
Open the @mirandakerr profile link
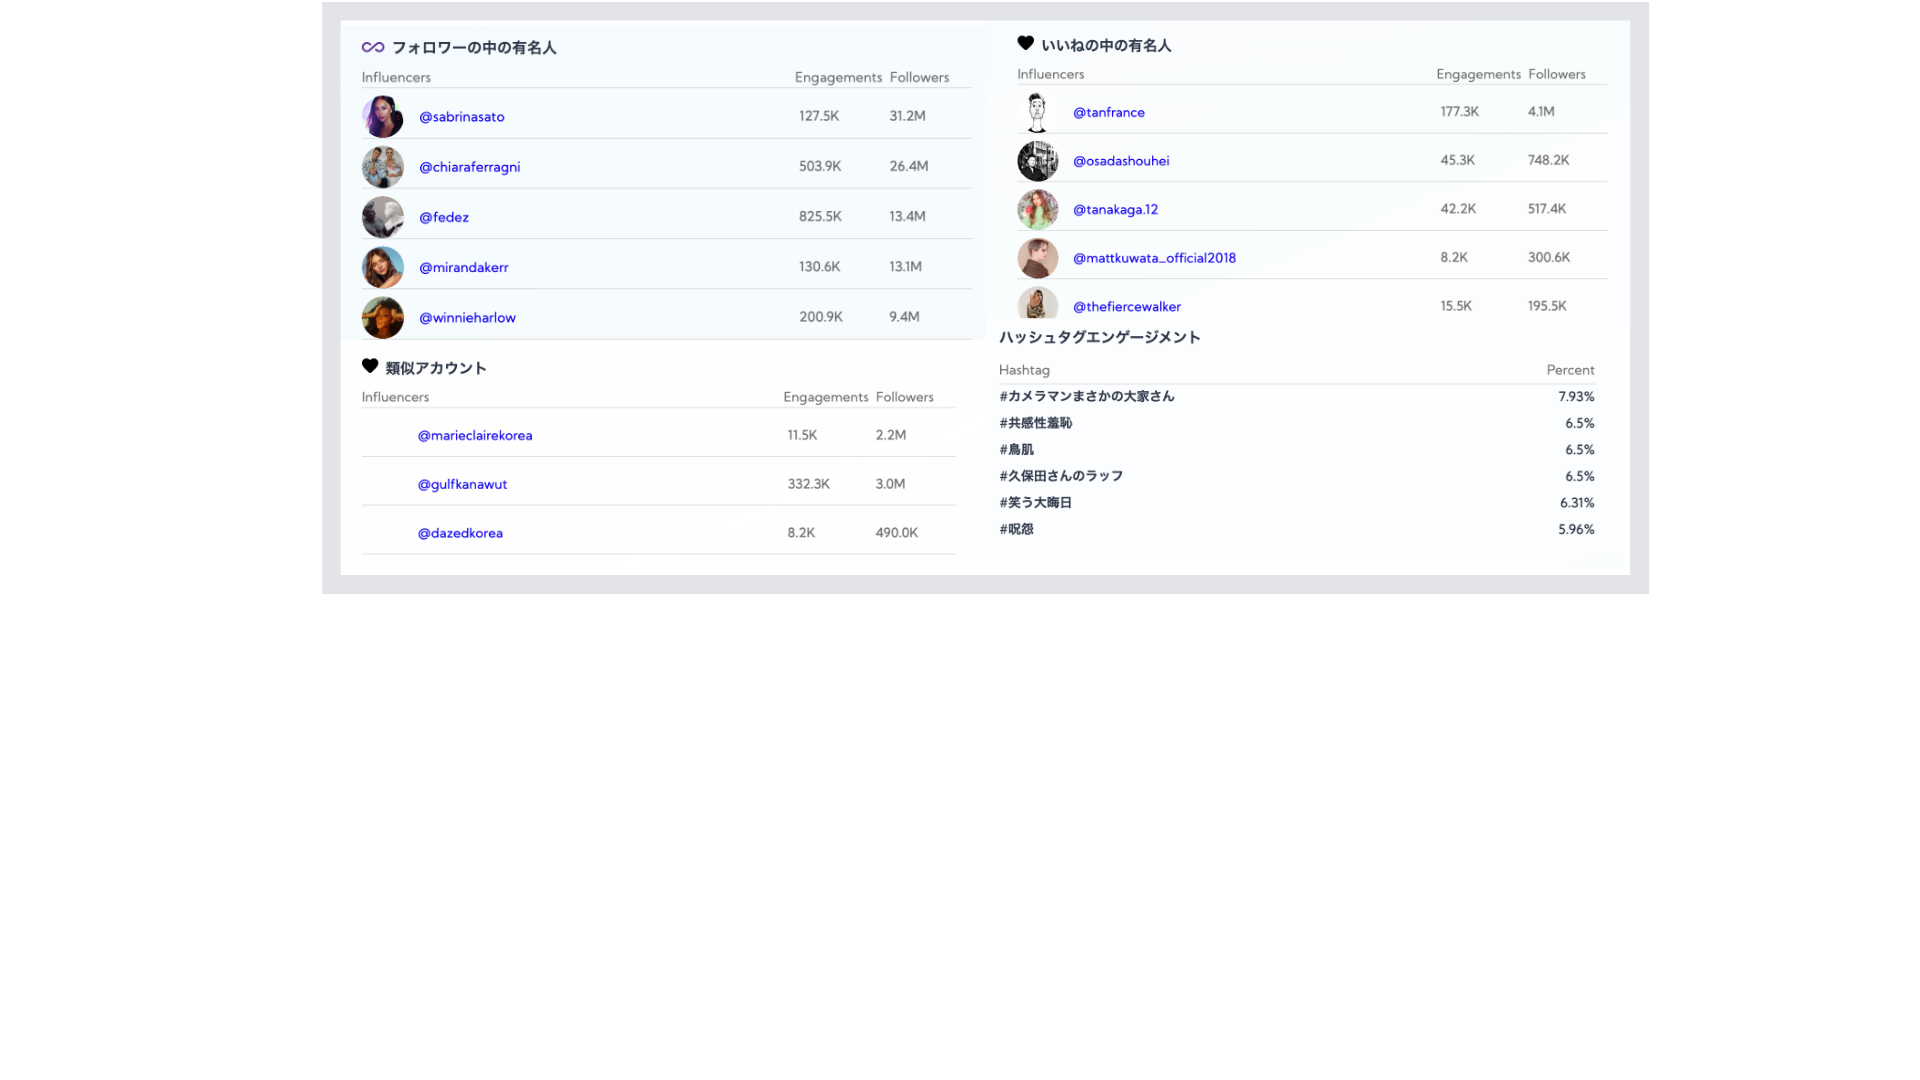[x=463, y=267]
